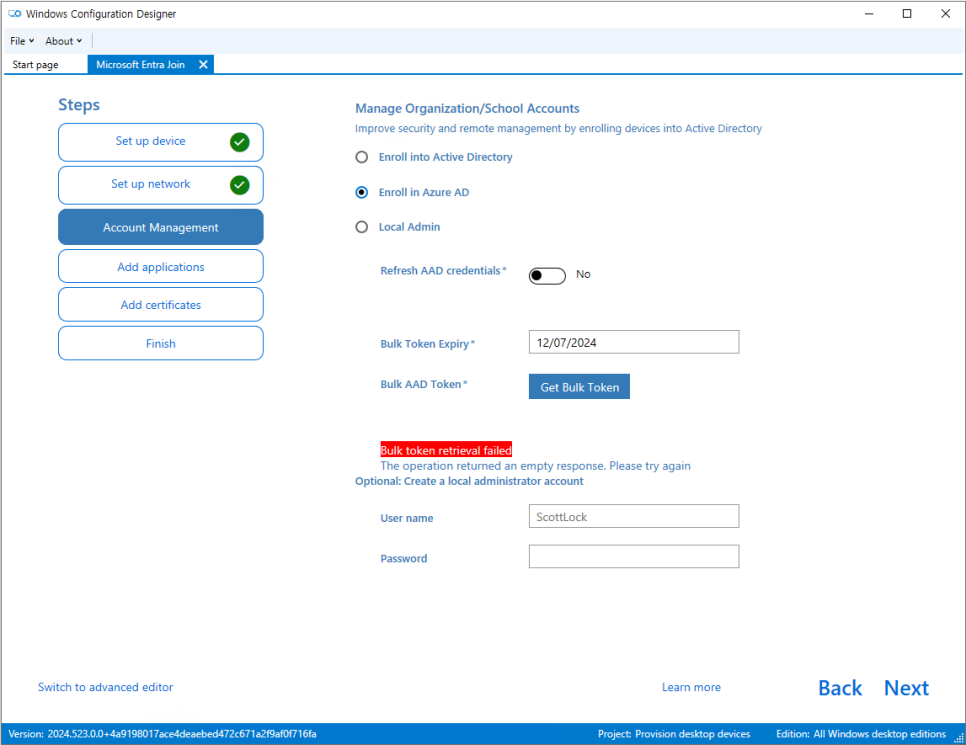The height and width of the screenshot is (745, 966).
Task: Select the Microsoft Entra Join tab
Action: (140, 65)
